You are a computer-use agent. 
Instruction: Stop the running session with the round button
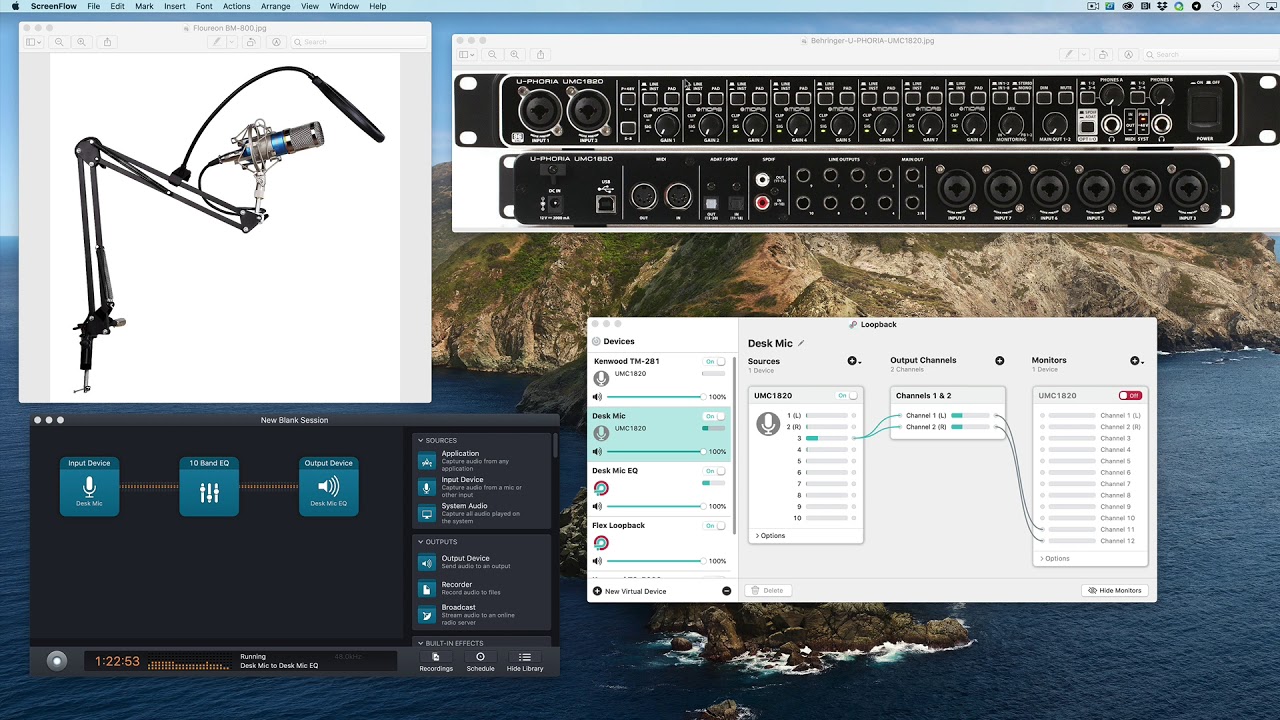[57, 661]
